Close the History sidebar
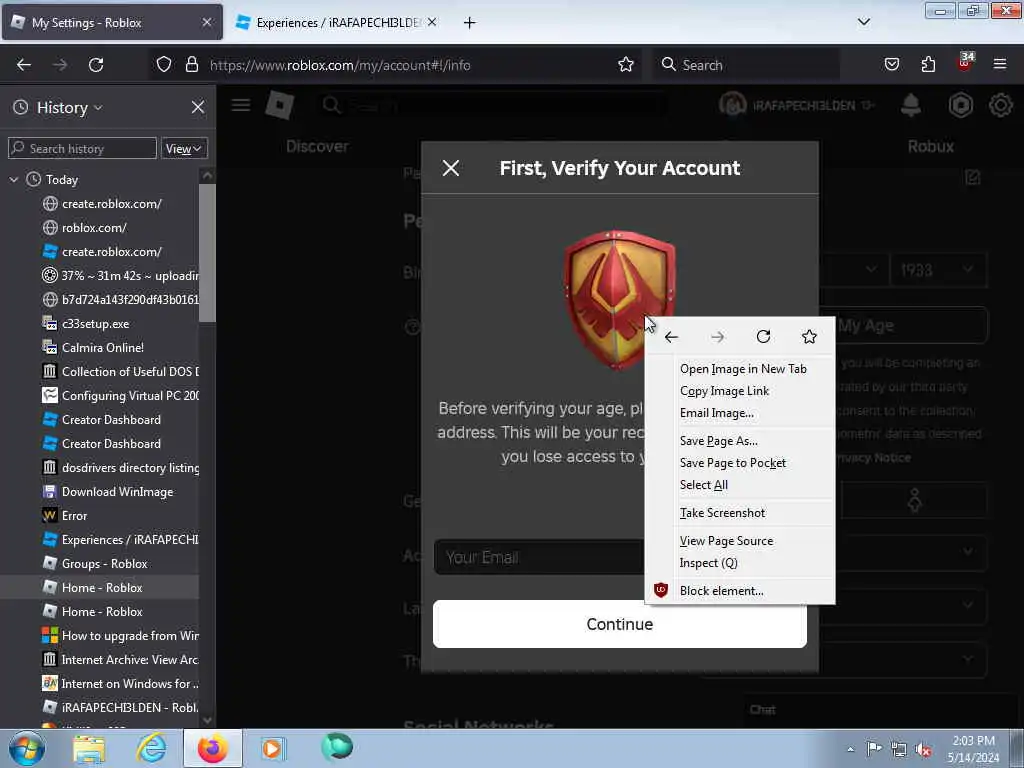This screenshot has width=1024, height=768. 197,107
